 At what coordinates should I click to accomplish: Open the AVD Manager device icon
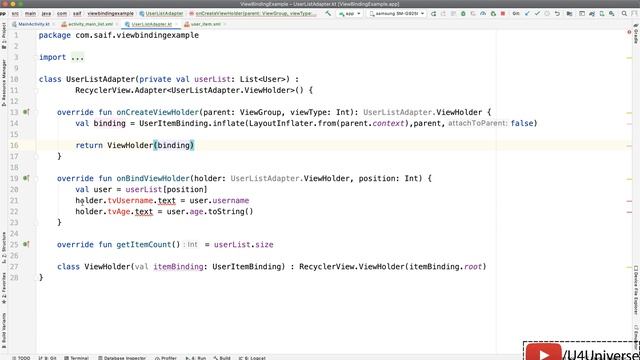pos(602,13)
